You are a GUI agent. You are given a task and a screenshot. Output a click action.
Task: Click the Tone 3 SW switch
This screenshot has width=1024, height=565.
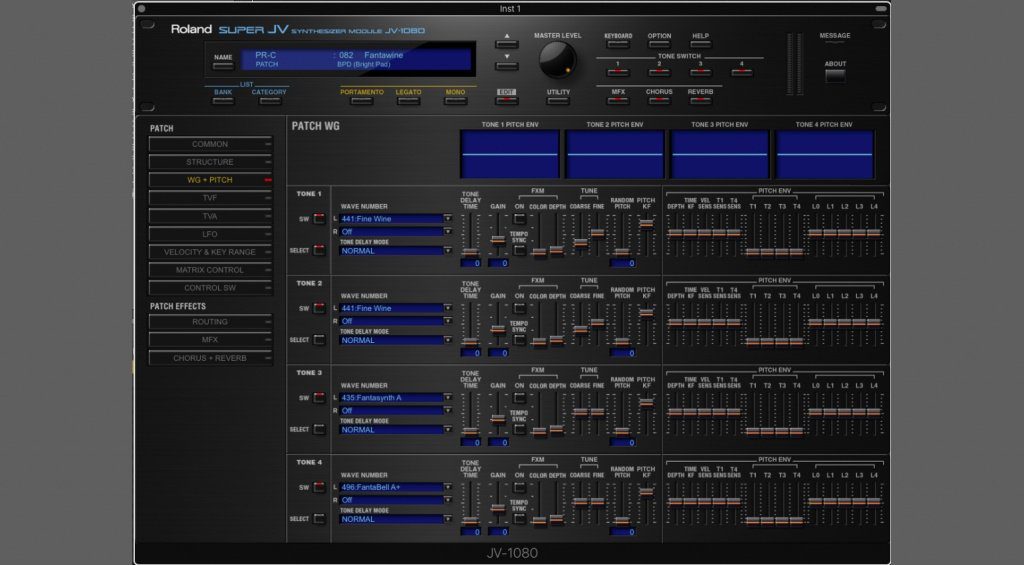319,398
